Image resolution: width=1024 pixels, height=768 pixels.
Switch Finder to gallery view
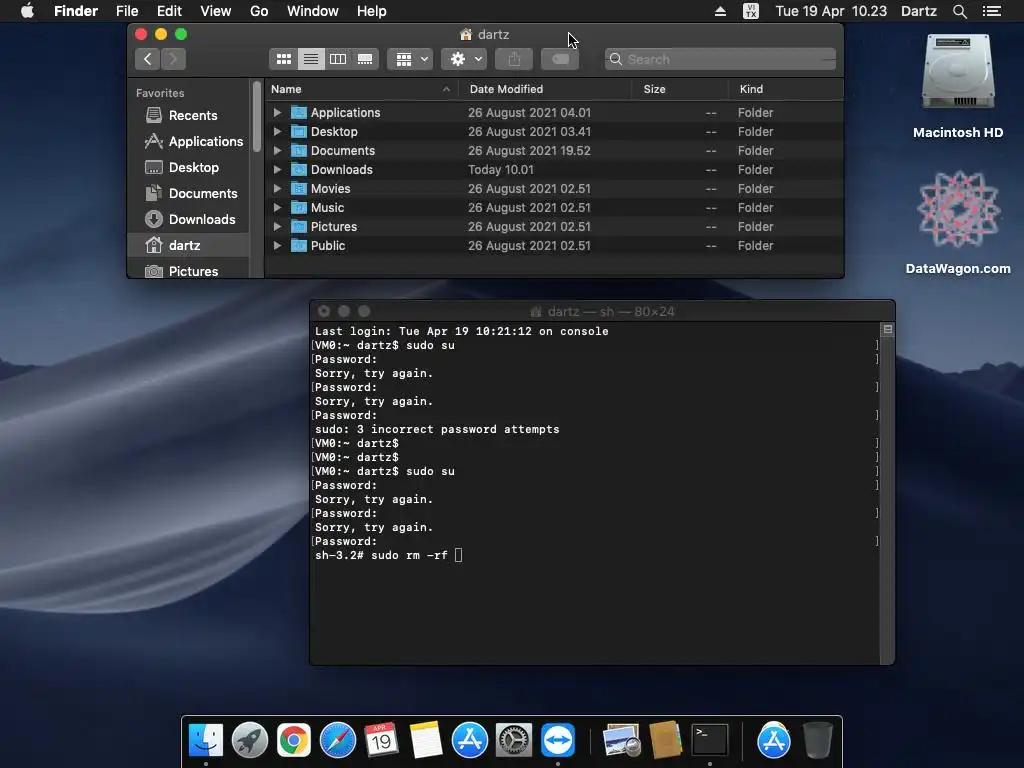coord(365,59)
